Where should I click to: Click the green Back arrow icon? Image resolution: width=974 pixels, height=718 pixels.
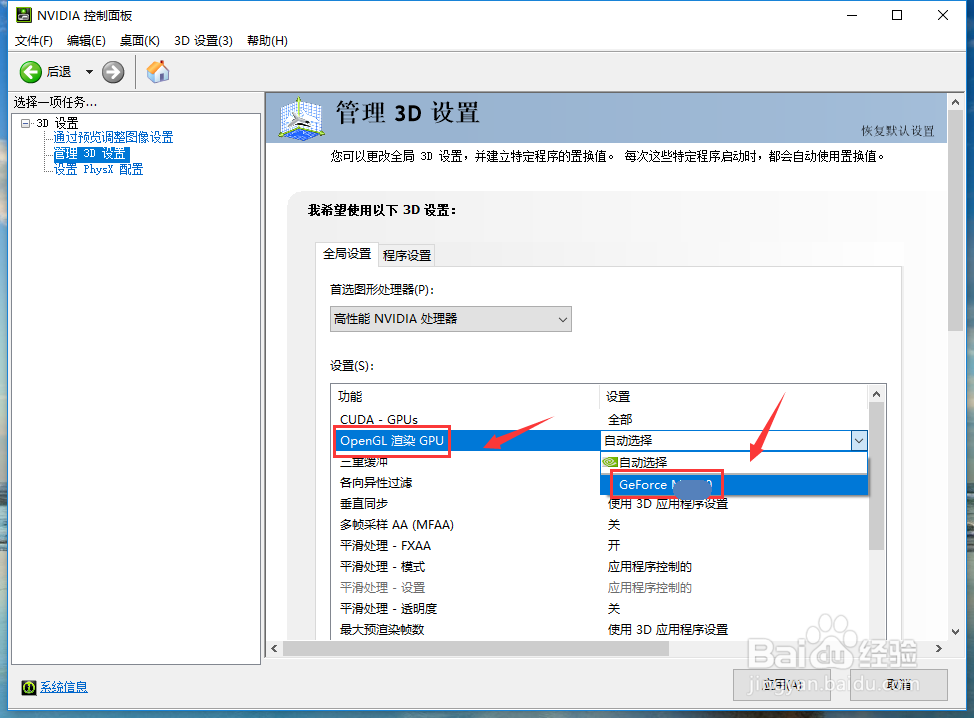coord(30,72)
